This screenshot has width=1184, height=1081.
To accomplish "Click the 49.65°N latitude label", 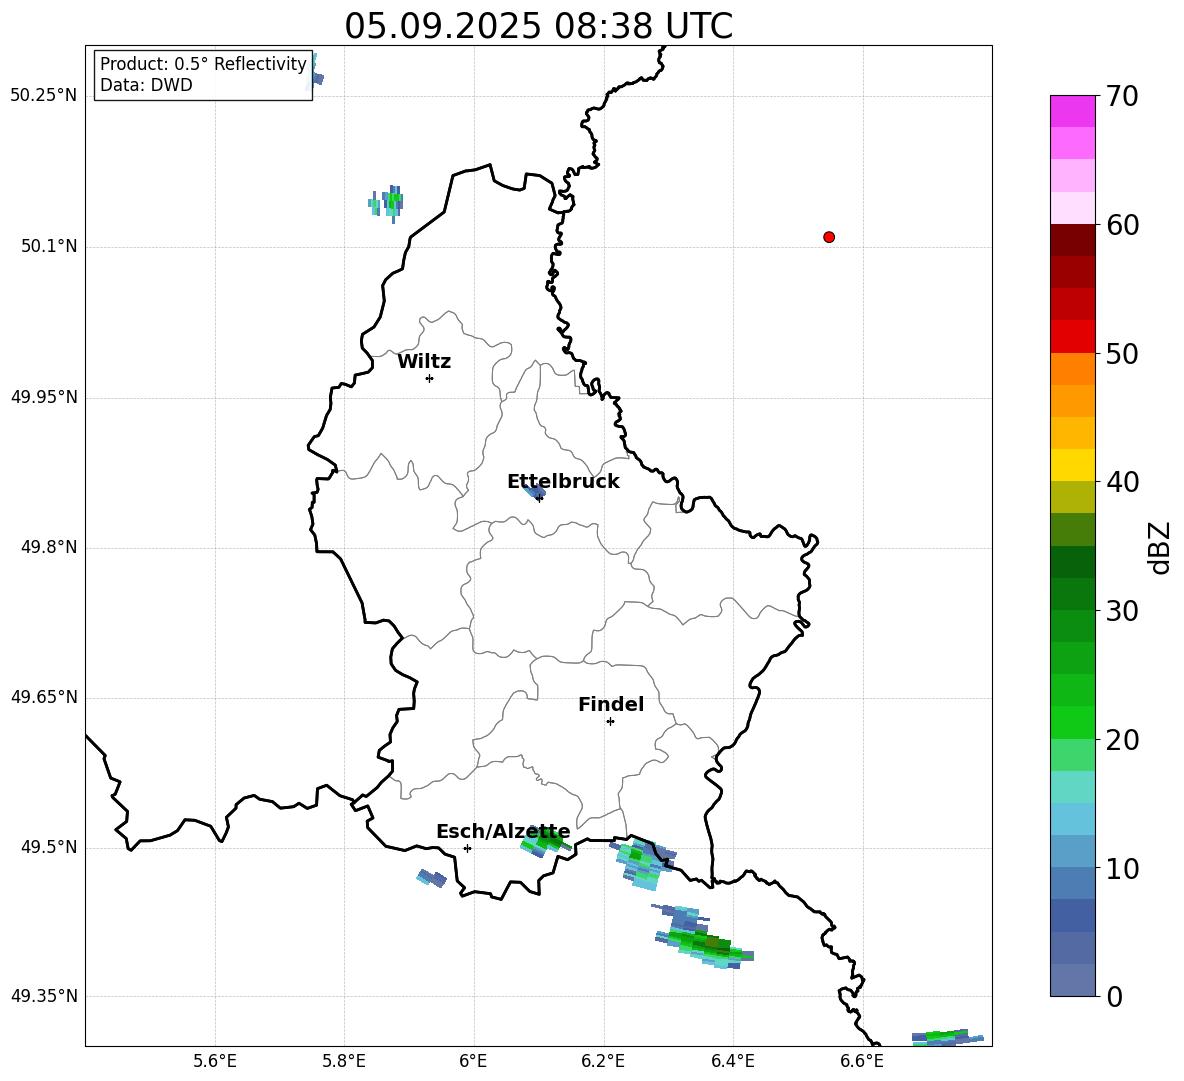I will click(44, 697).
